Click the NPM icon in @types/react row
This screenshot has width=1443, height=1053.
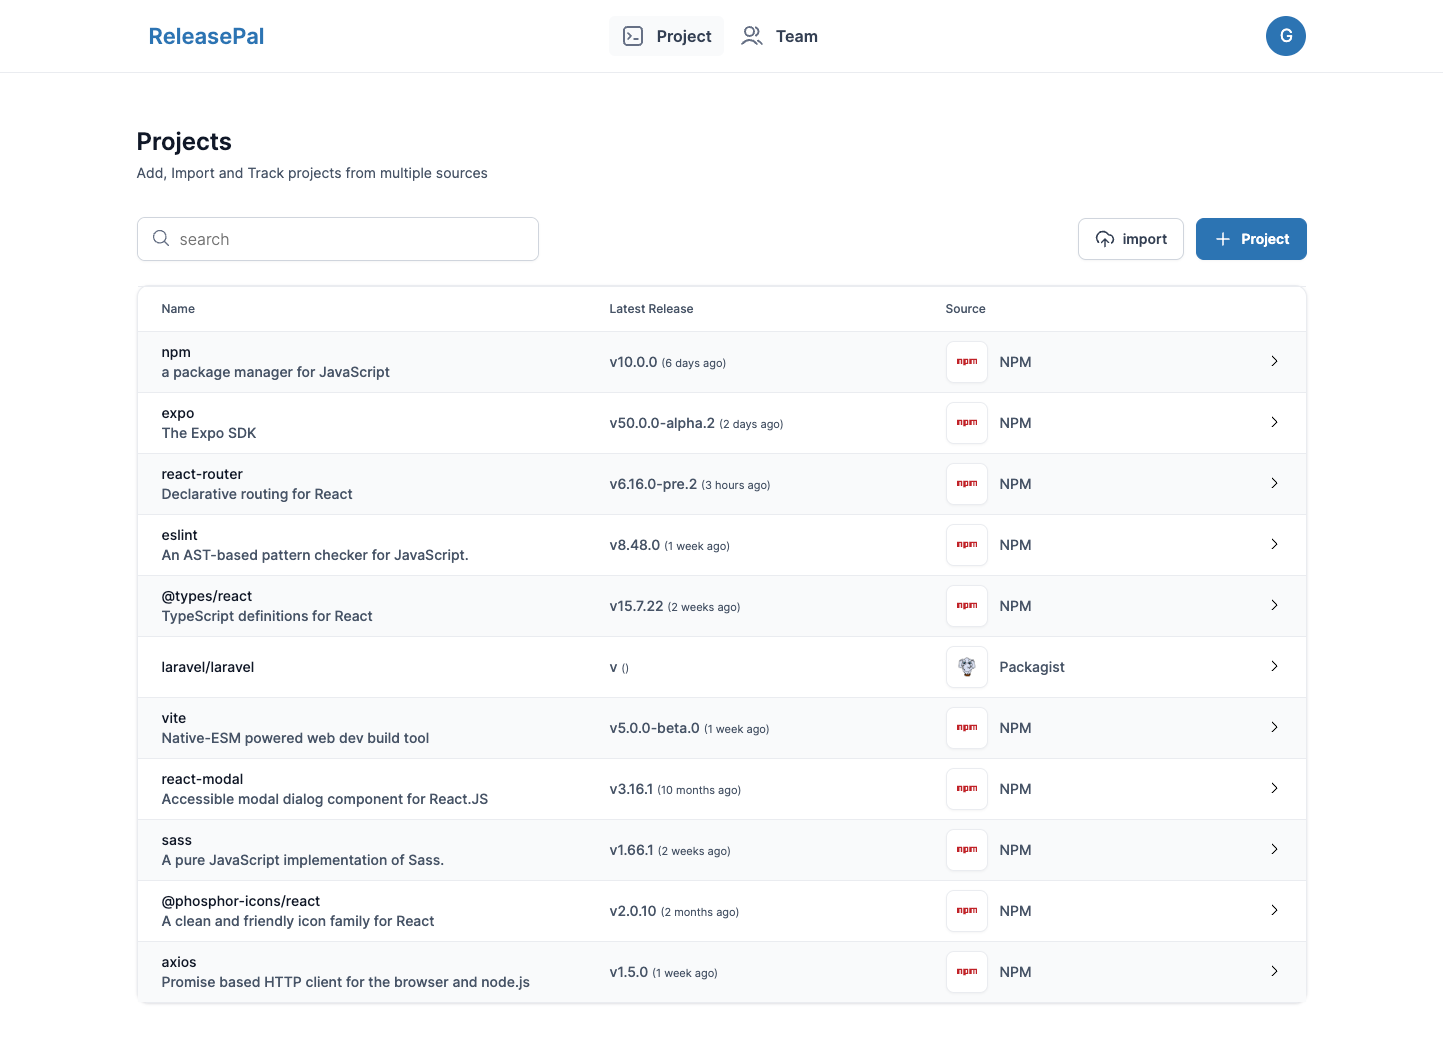click(967, 606)
